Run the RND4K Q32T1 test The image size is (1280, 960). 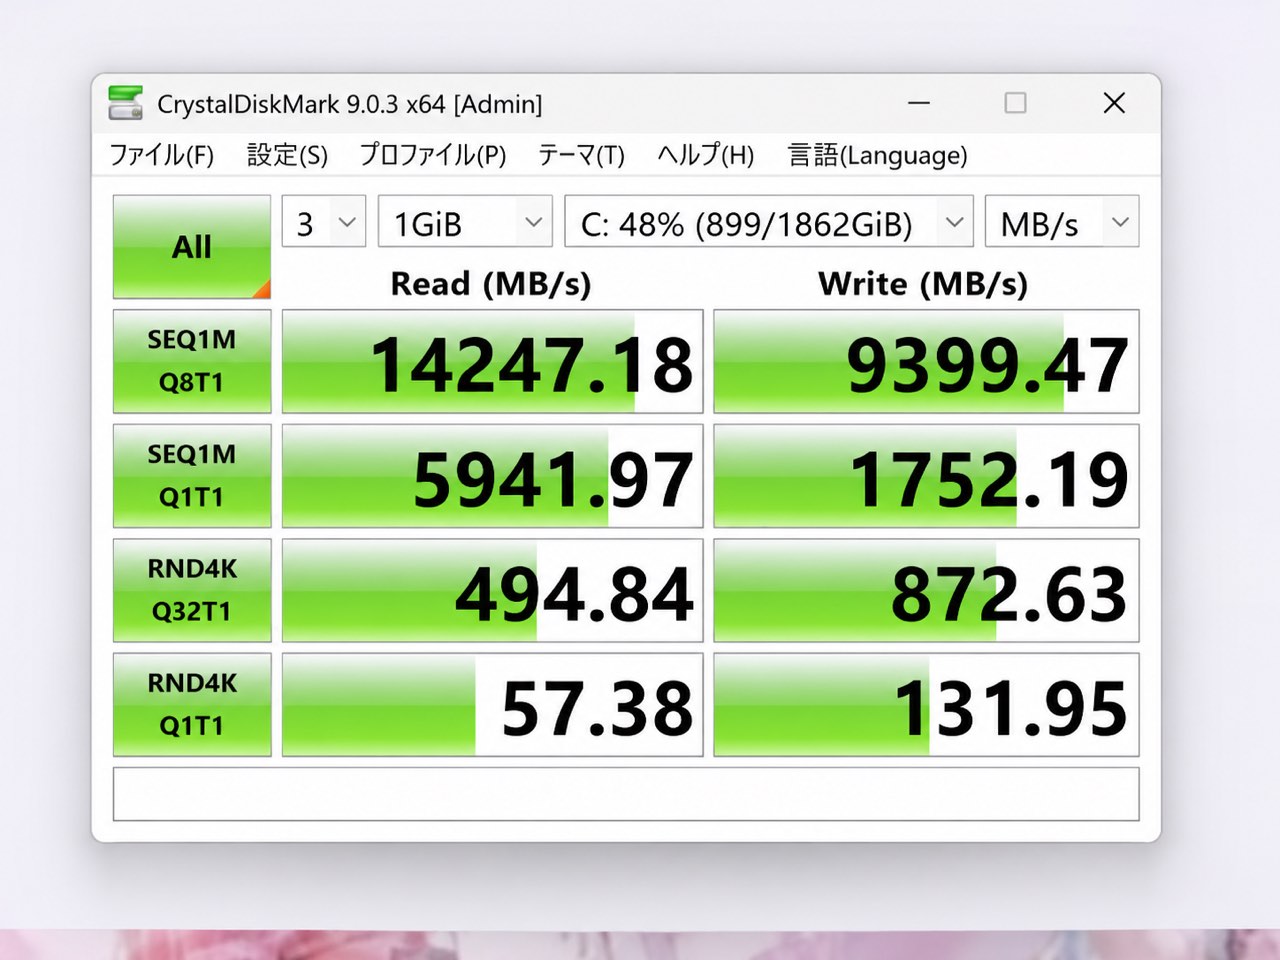(x=192, y=590)
